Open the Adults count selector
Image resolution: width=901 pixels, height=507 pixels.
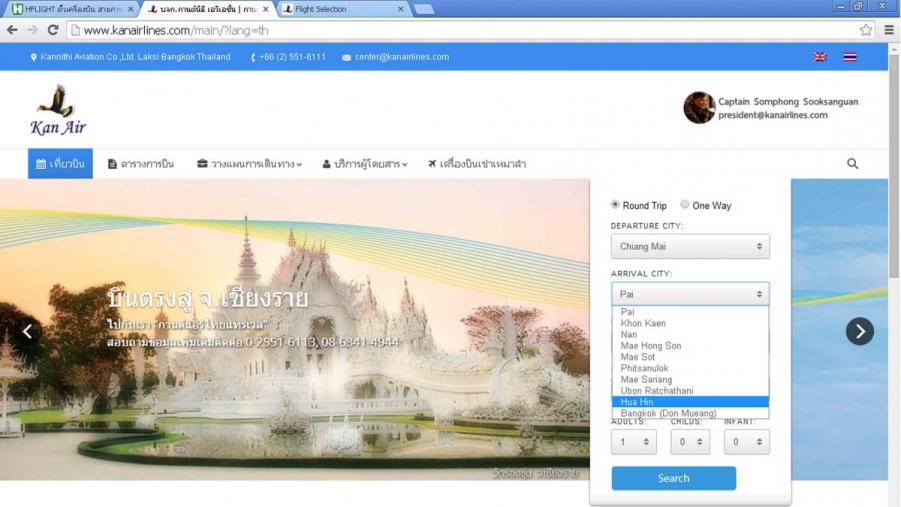(633, 442)
